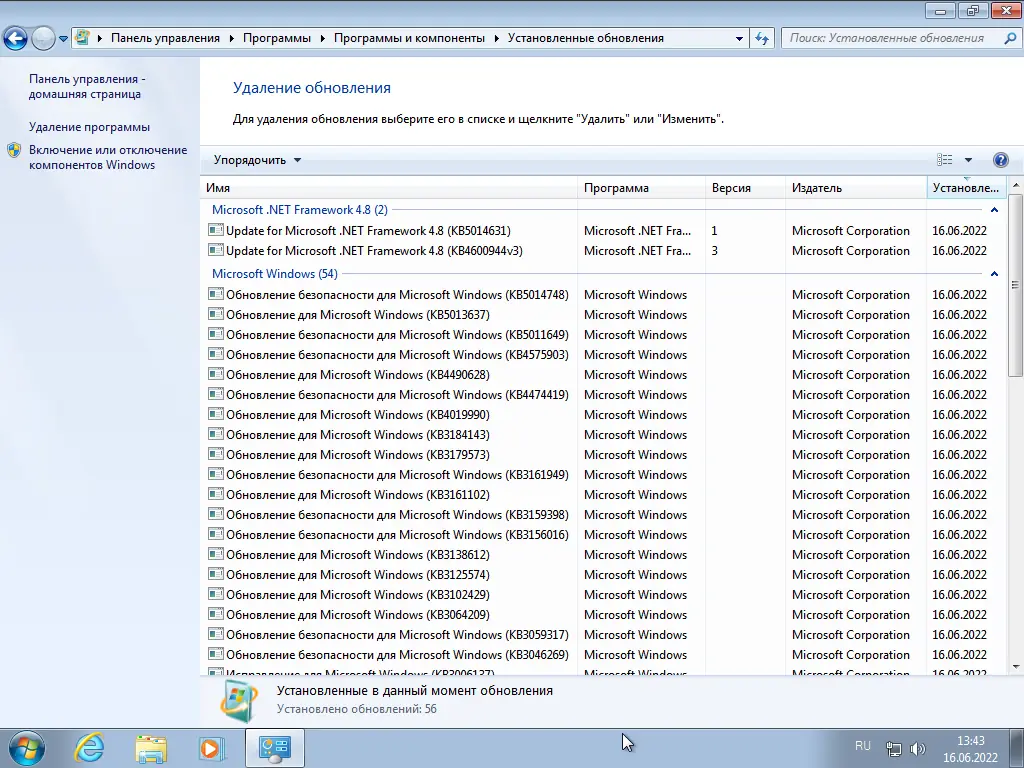
Task: Click the search magnifier icon
Action: pyautogui.click(x=1009, y=39)
